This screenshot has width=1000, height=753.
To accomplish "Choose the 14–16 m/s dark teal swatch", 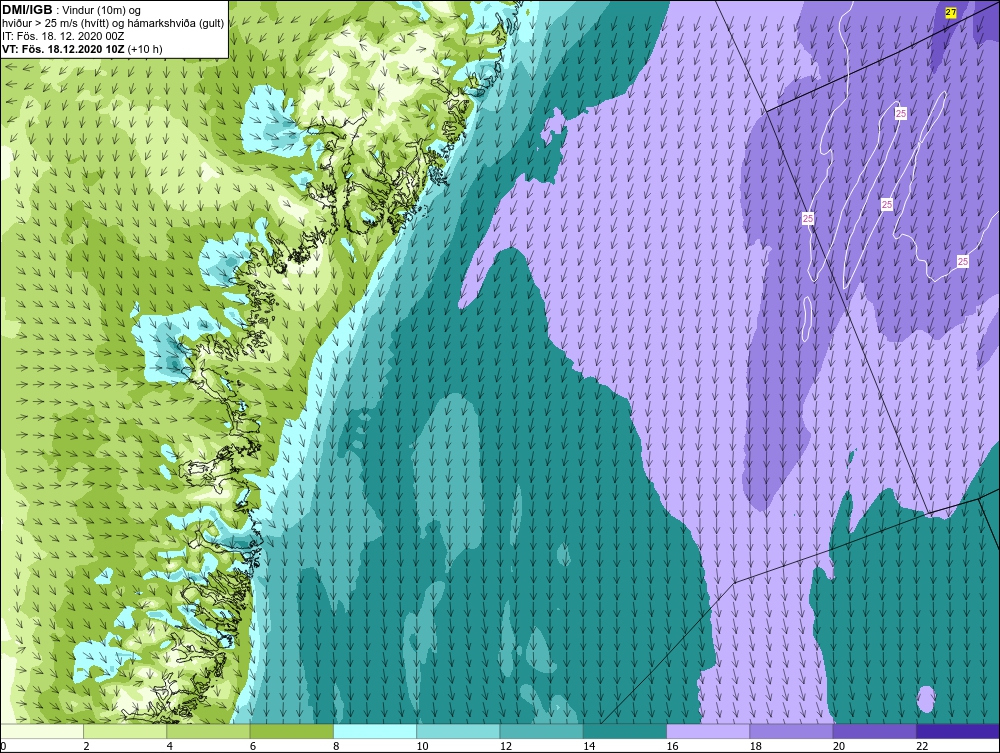I will 625,731.
